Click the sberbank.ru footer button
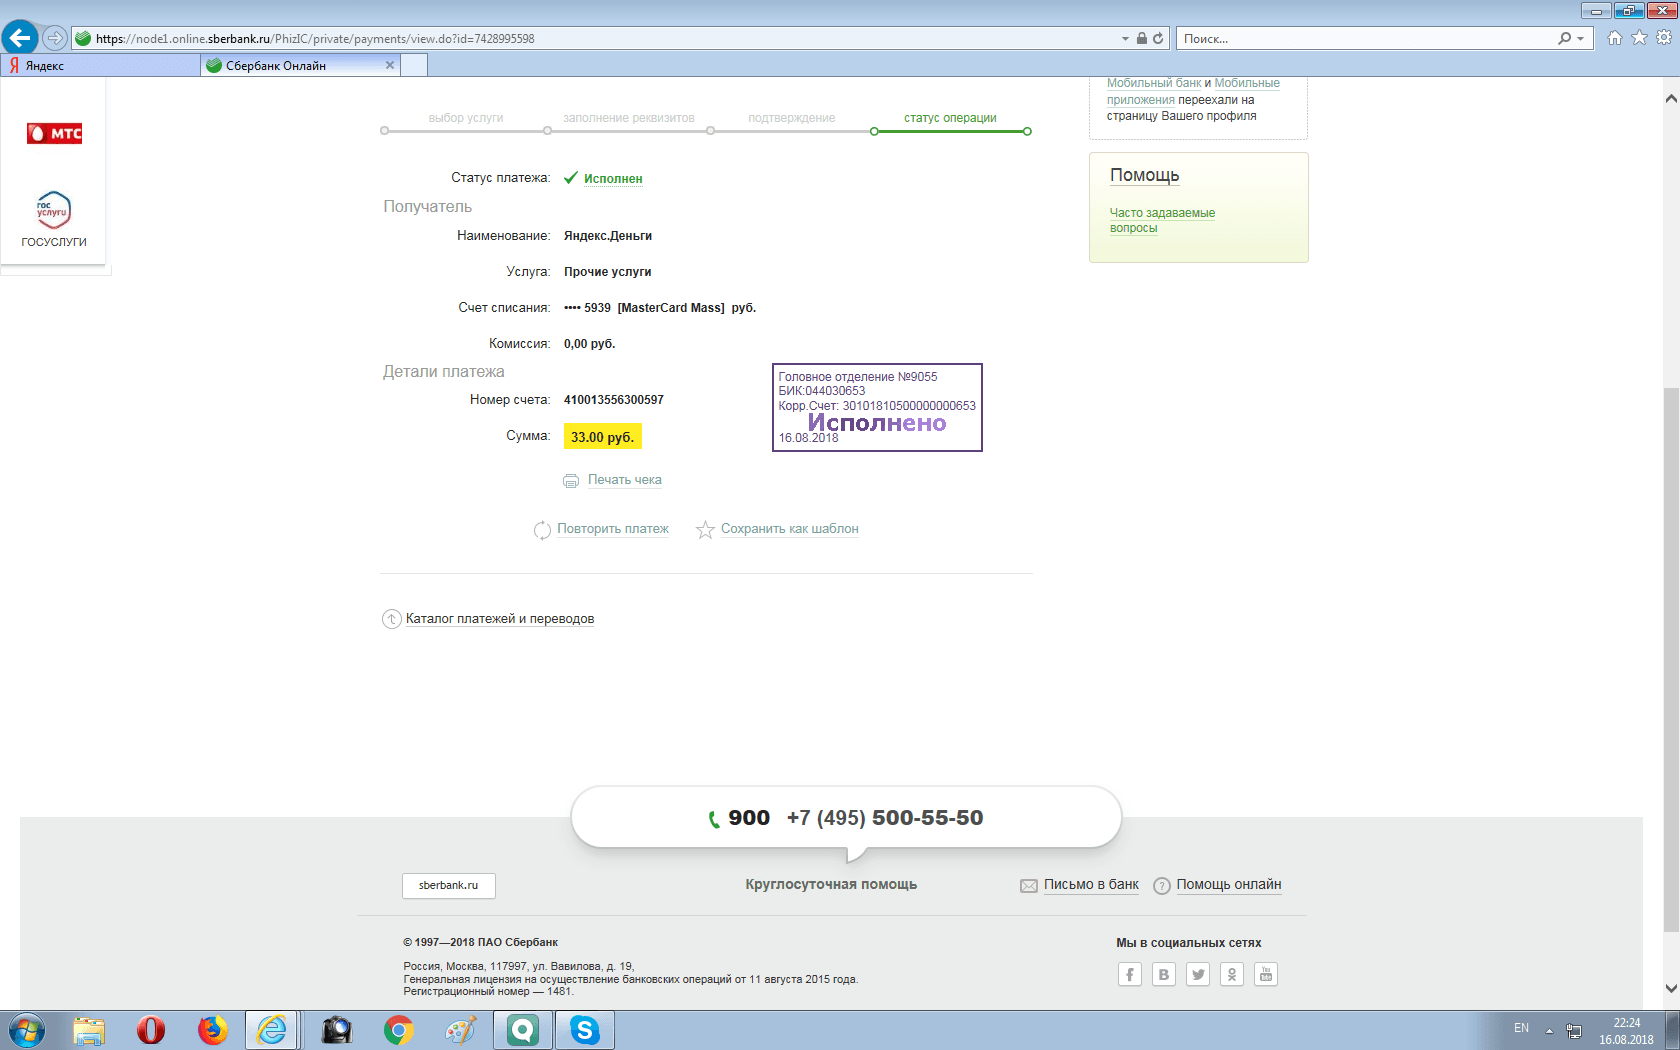 tap(449, 886)
